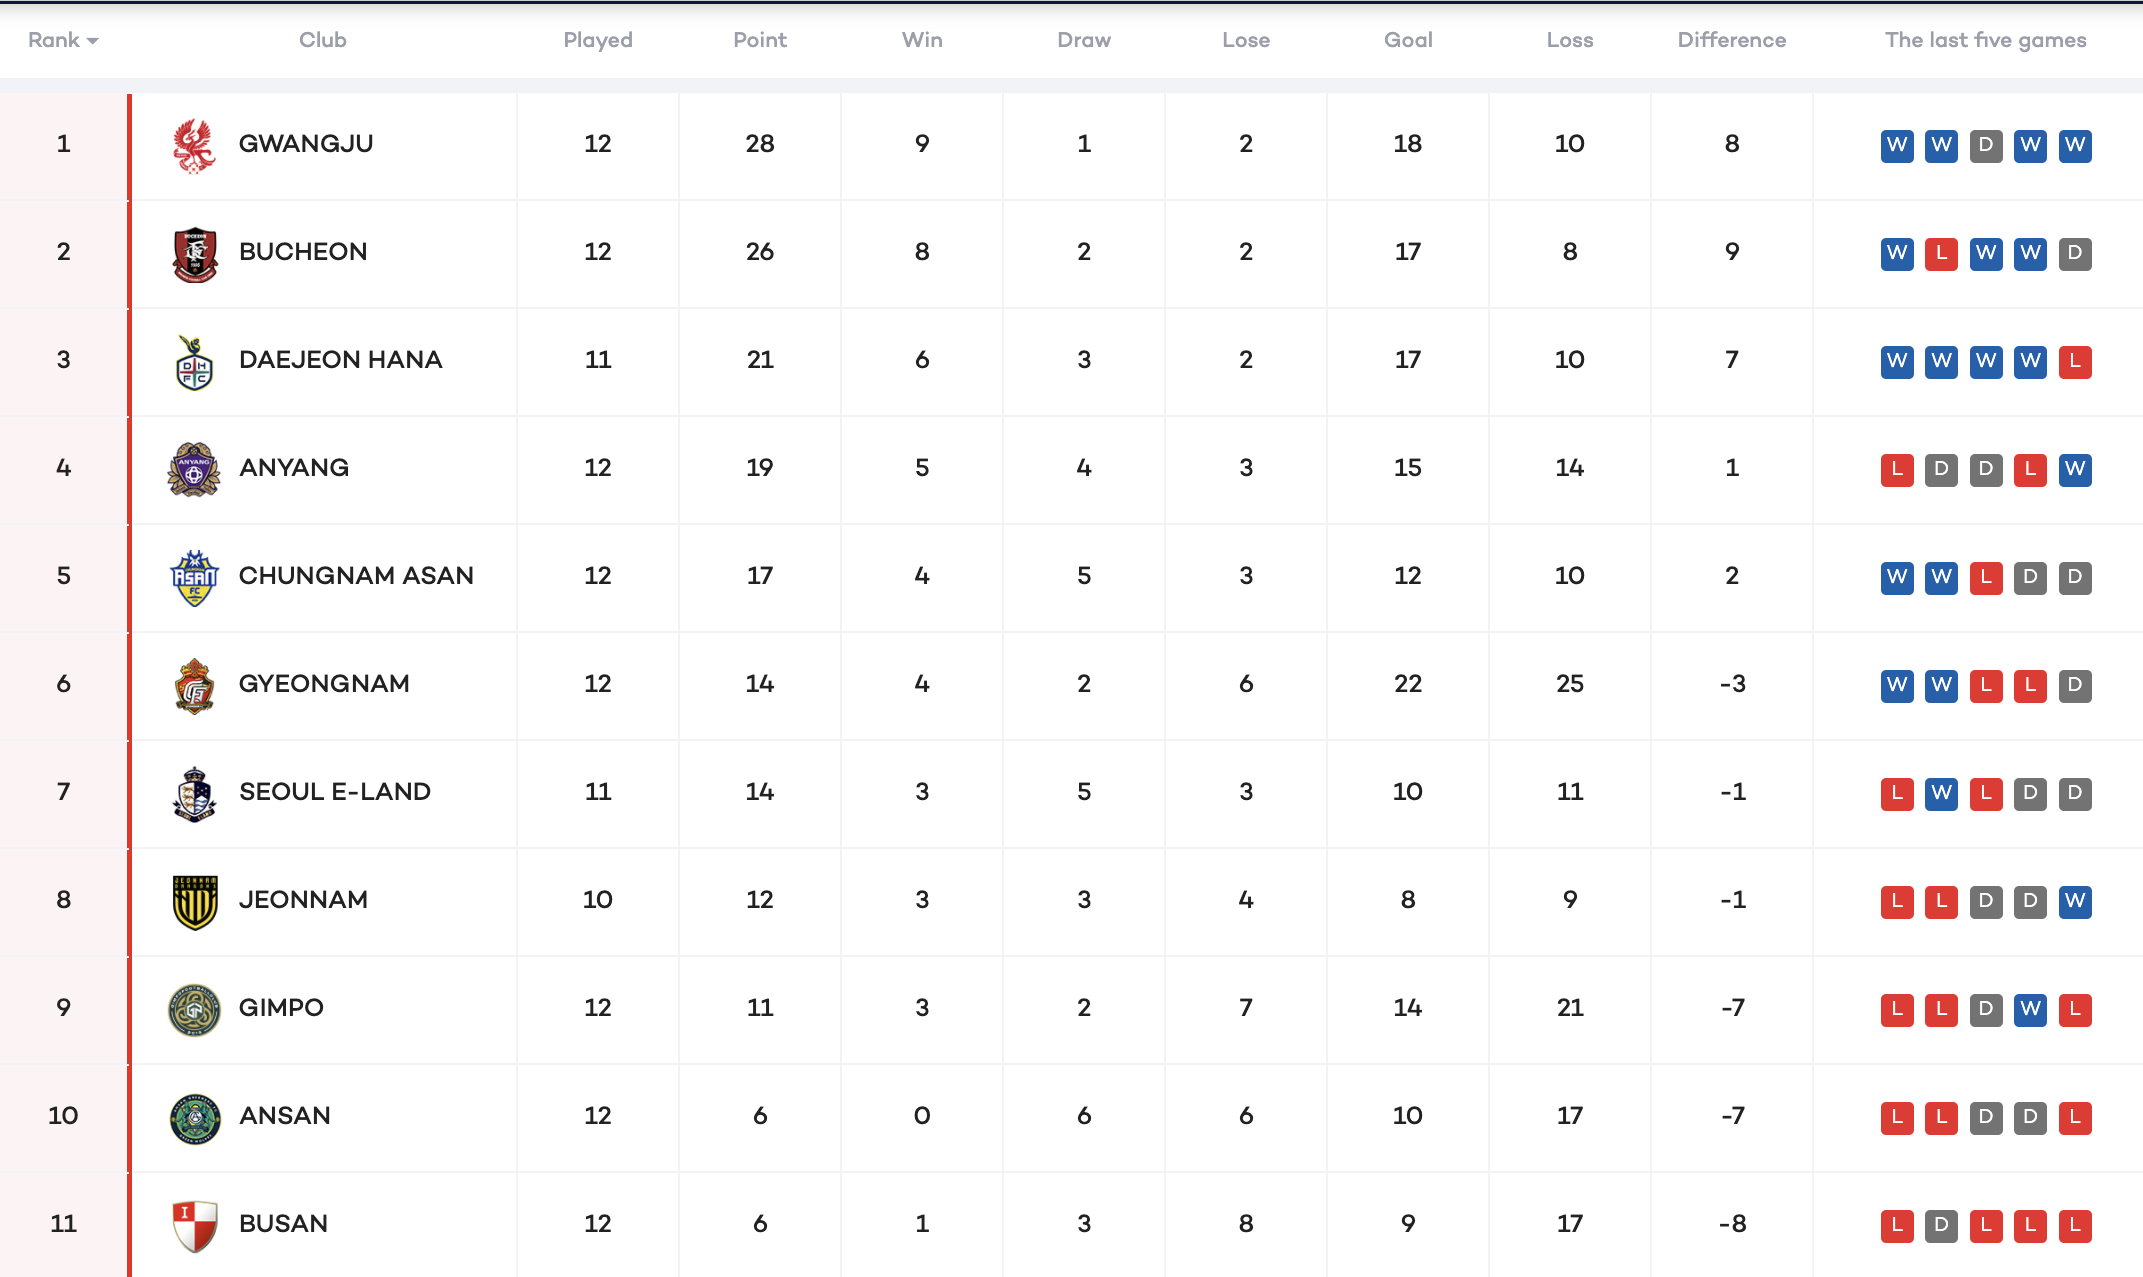2143x1277 pixels.
Task: Click Daejeon Hana's red L result badge
Action: (x=2074, y=361)
